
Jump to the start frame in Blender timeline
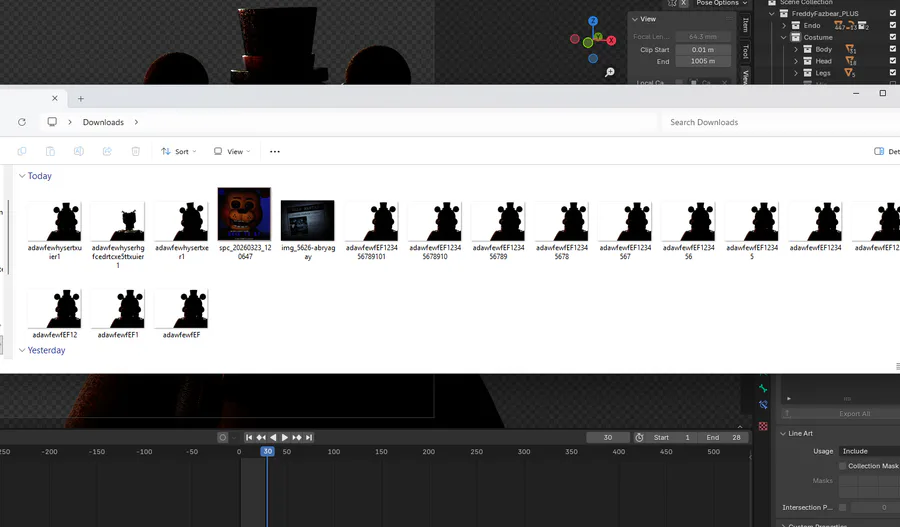click(x=249, y=437)
